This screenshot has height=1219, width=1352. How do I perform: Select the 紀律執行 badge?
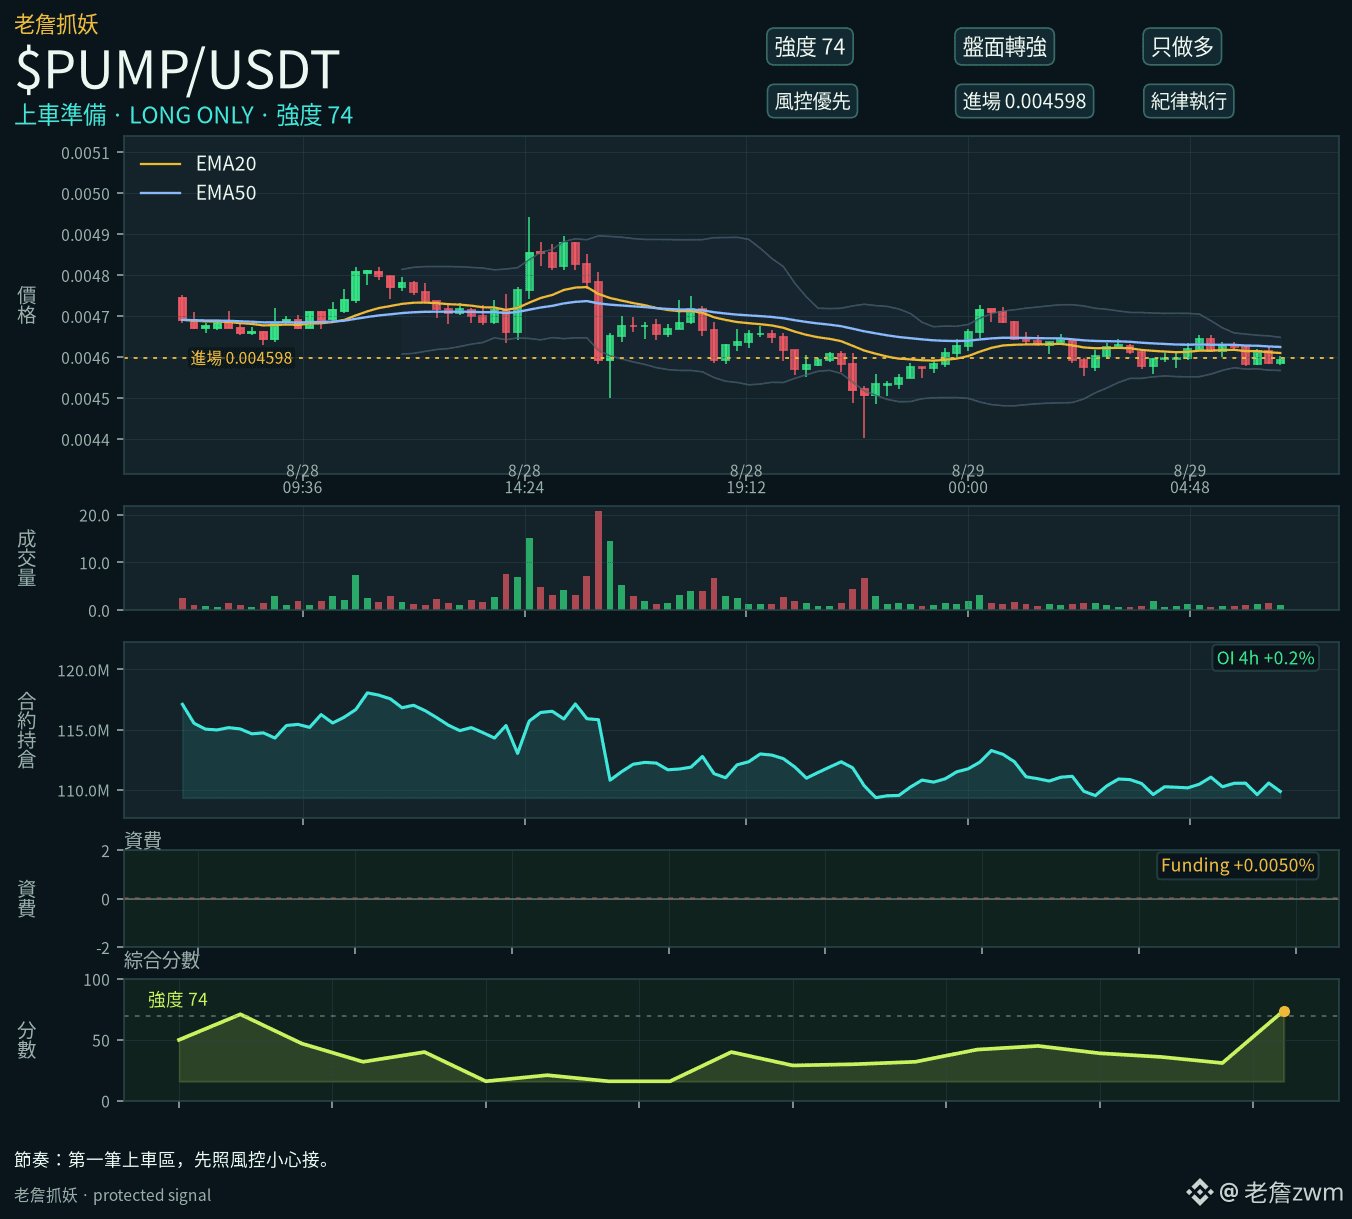tap(1188, 101)
